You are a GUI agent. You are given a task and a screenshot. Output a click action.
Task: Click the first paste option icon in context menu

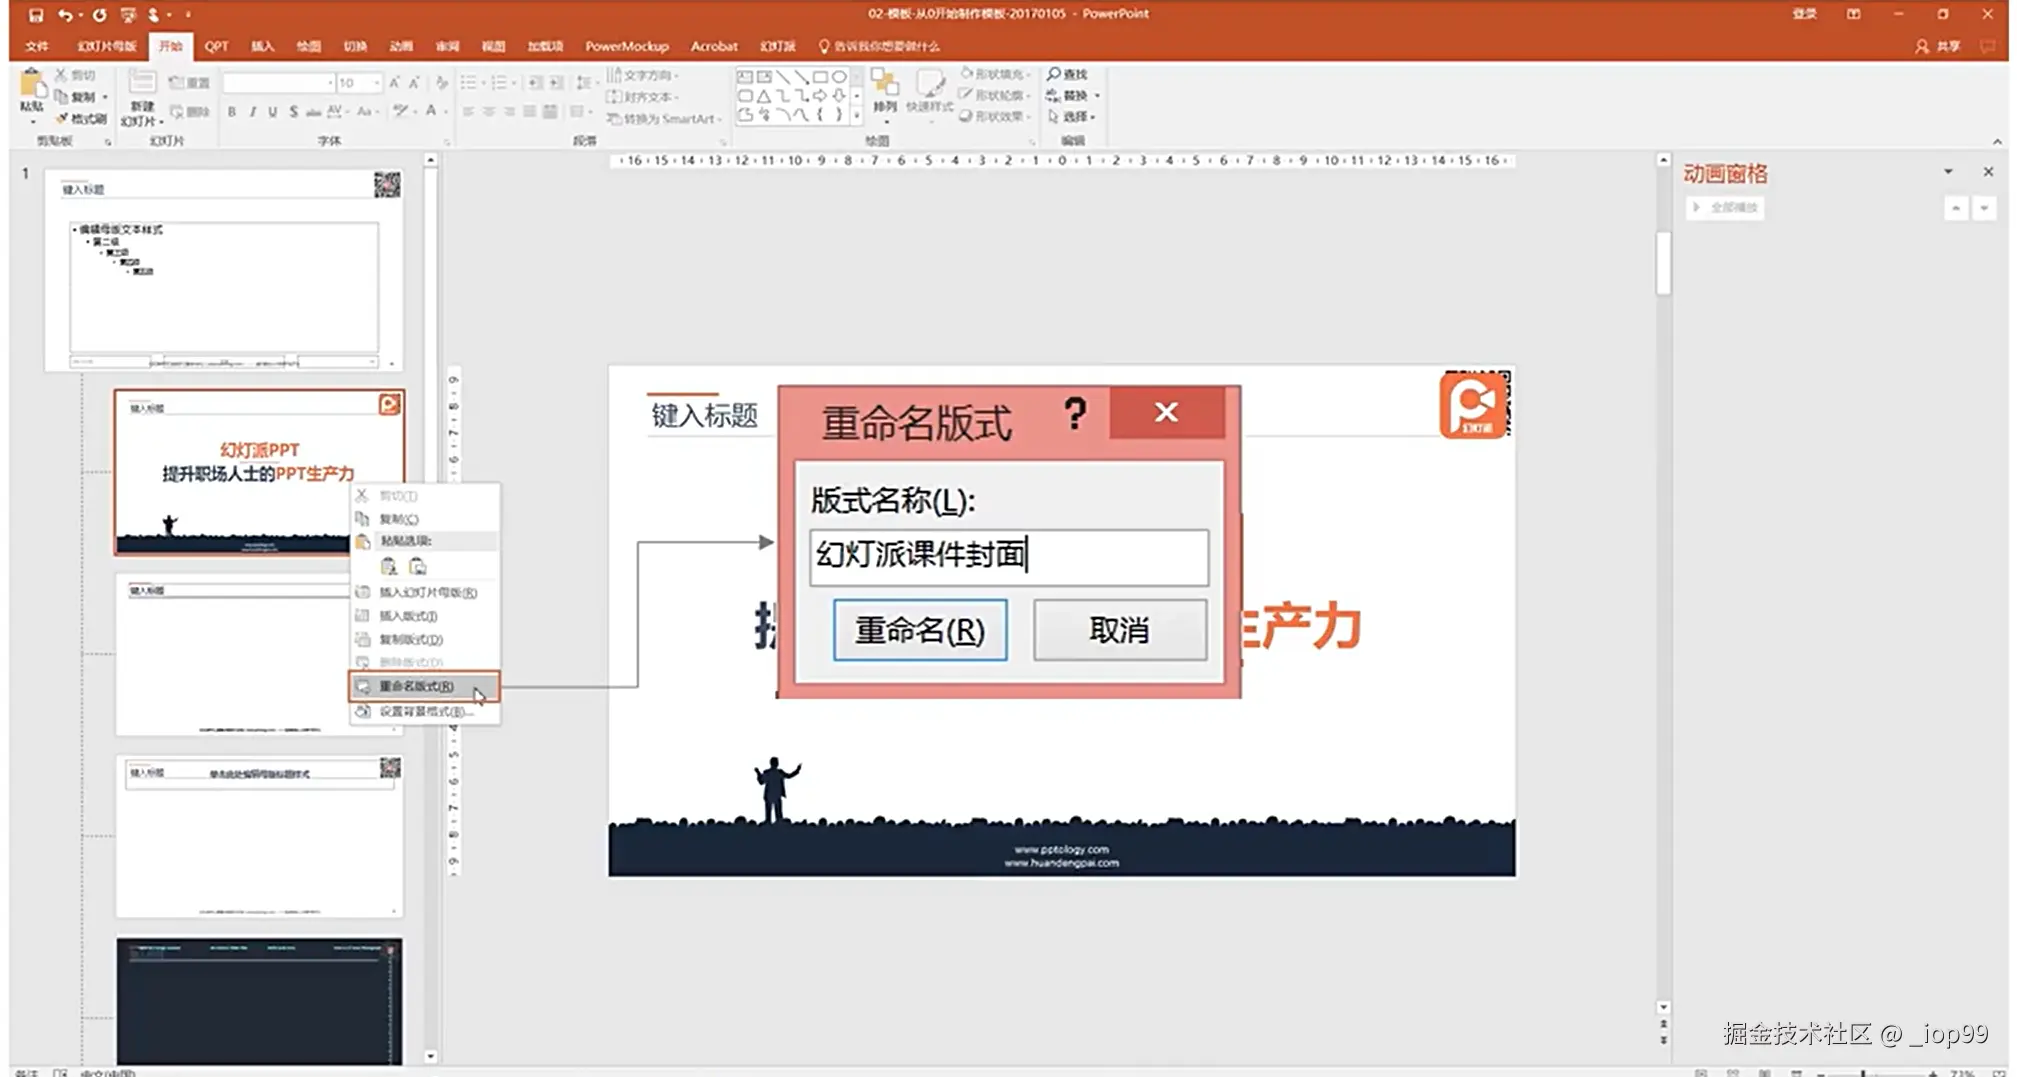tap(389, 567)
